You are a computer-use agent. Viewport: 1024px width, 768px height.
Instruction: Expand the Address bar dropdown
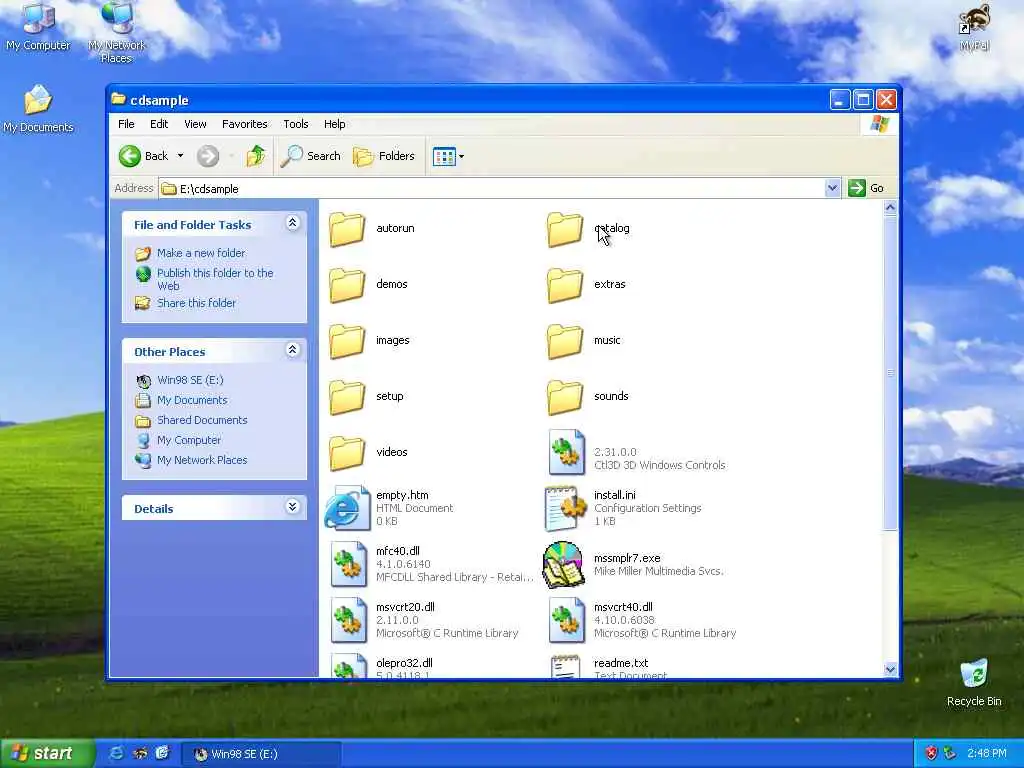832,188
